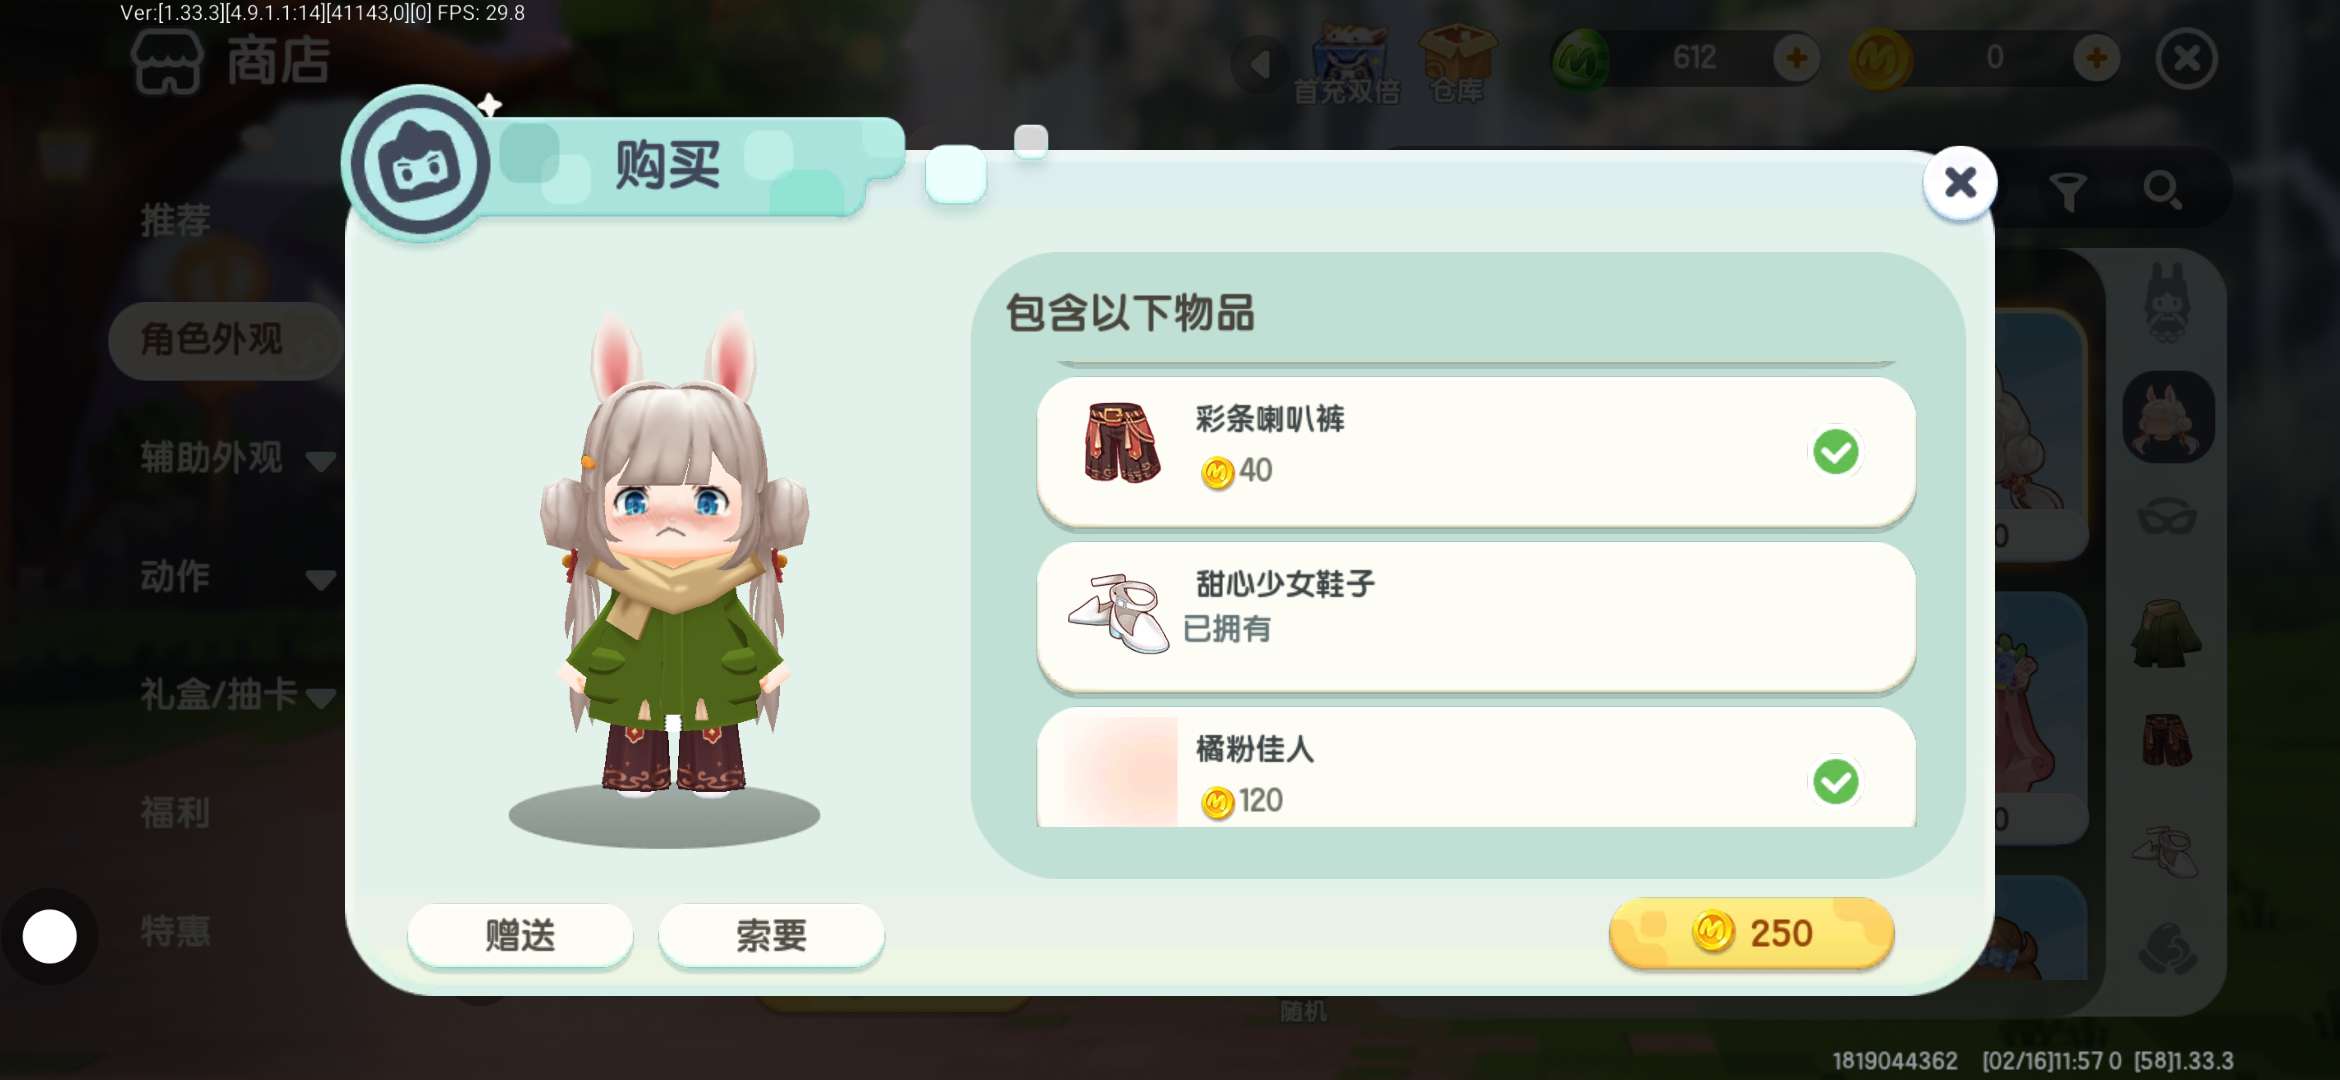Click the 索要 request button
This screenshot has height=1080, width=2340.
tap(771, 935)
